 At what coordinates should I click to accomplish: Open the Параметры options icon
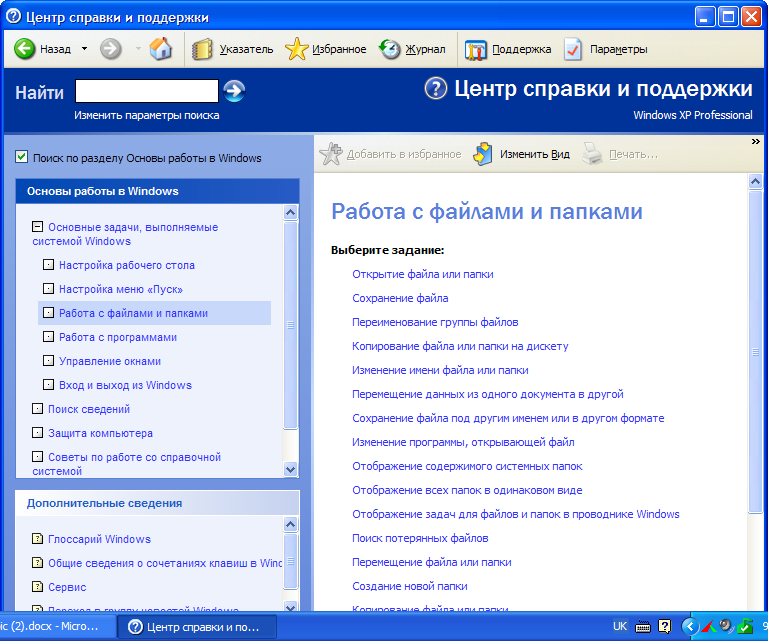pos(573,49)
